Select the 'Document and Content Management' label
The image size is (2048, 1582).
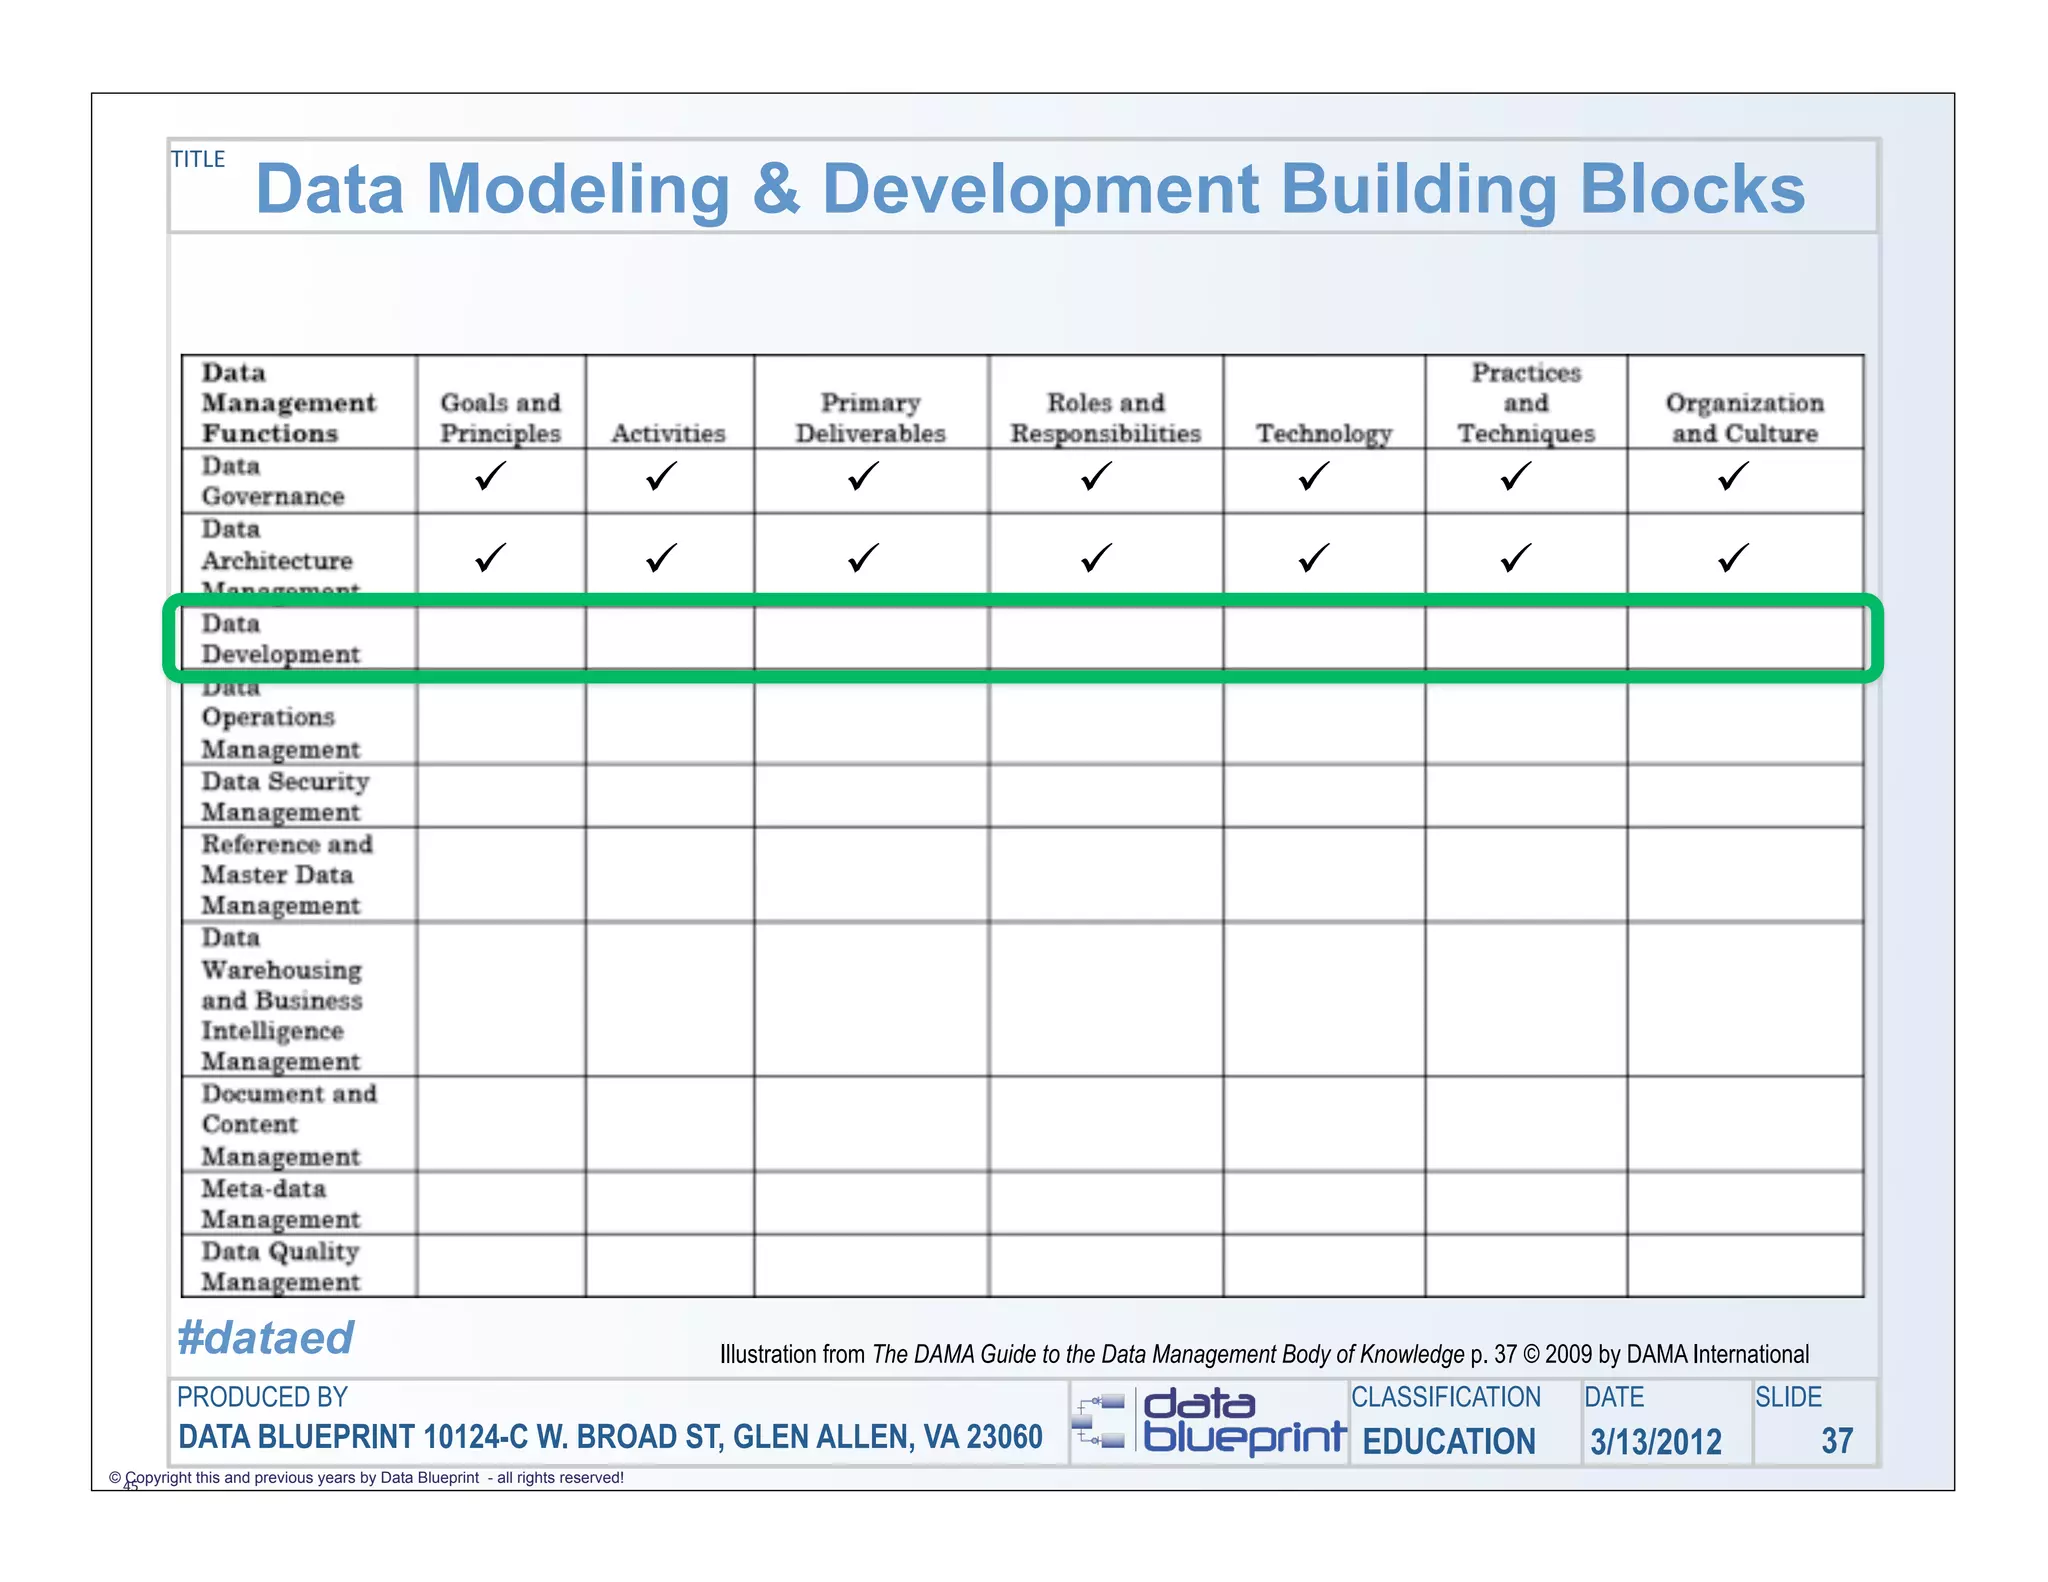click(x=290, y=1125)
